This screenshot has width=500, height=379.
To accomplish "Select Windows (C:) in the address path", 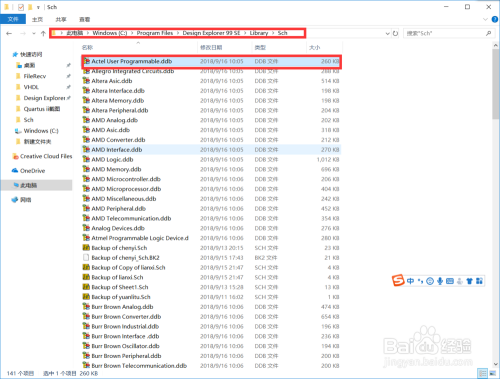I will pos(110,33).
